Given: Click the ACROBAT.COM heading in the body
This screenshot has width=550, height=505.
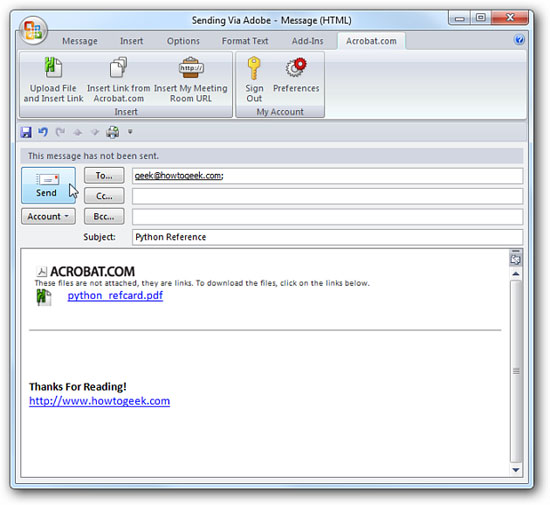Looking at the screenshot, I should (92, 271).
